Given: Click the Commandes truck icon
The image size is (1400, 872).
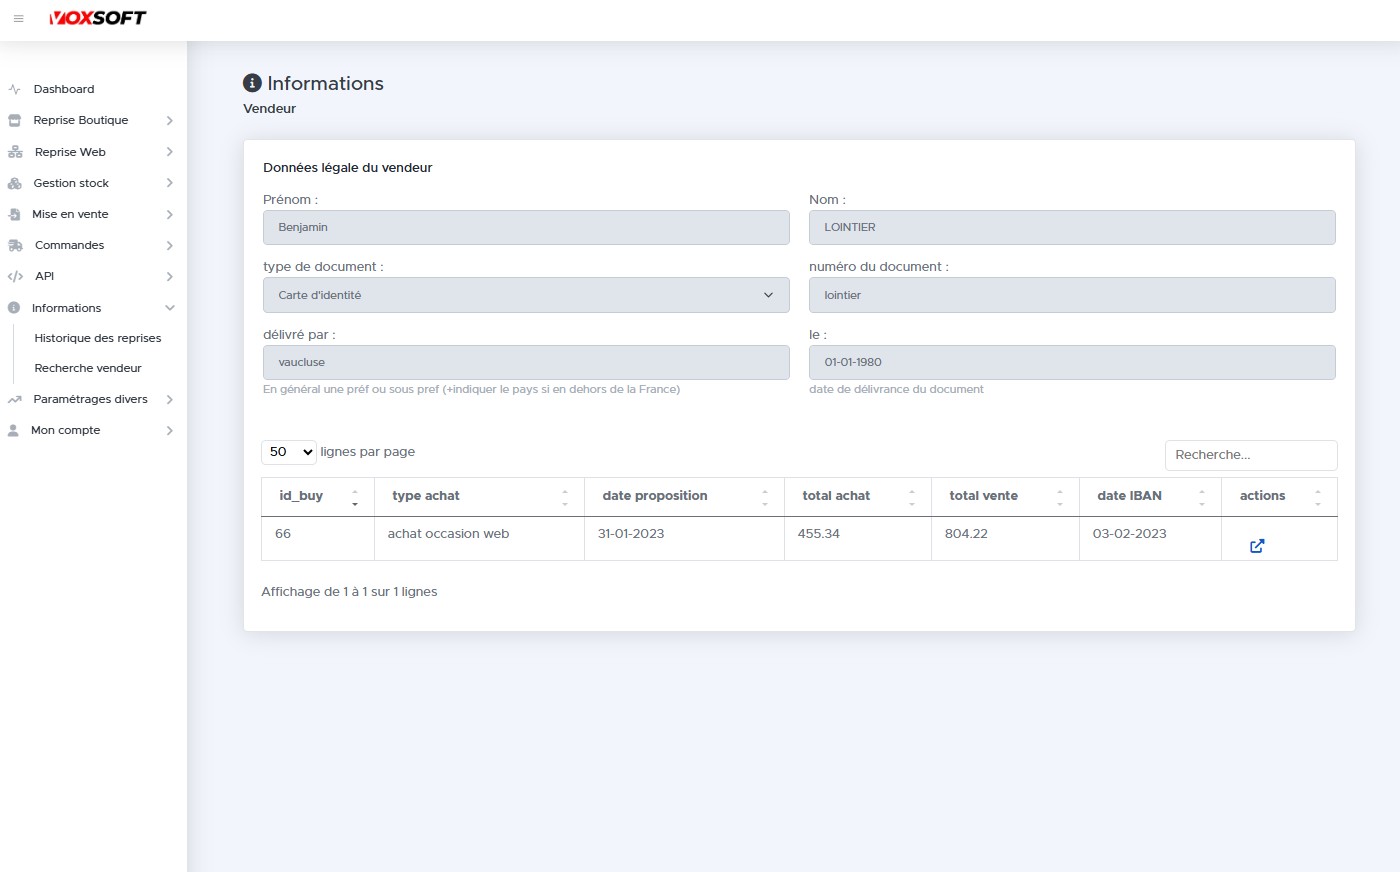Looking at the screenshot, I should coord(15,245).
